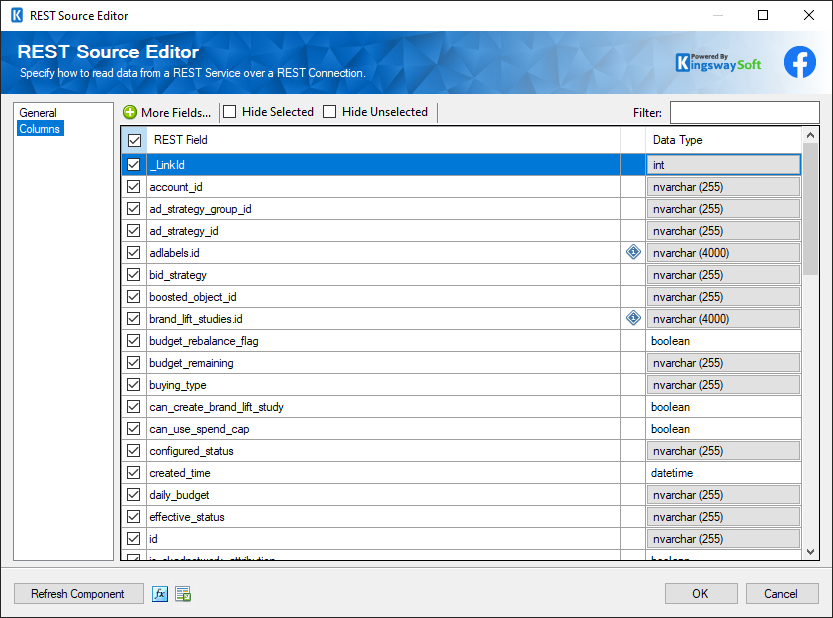Click the Facebook logo icon
The width and height of the screenshot is (833, 618).
click(x=800, y=62)
